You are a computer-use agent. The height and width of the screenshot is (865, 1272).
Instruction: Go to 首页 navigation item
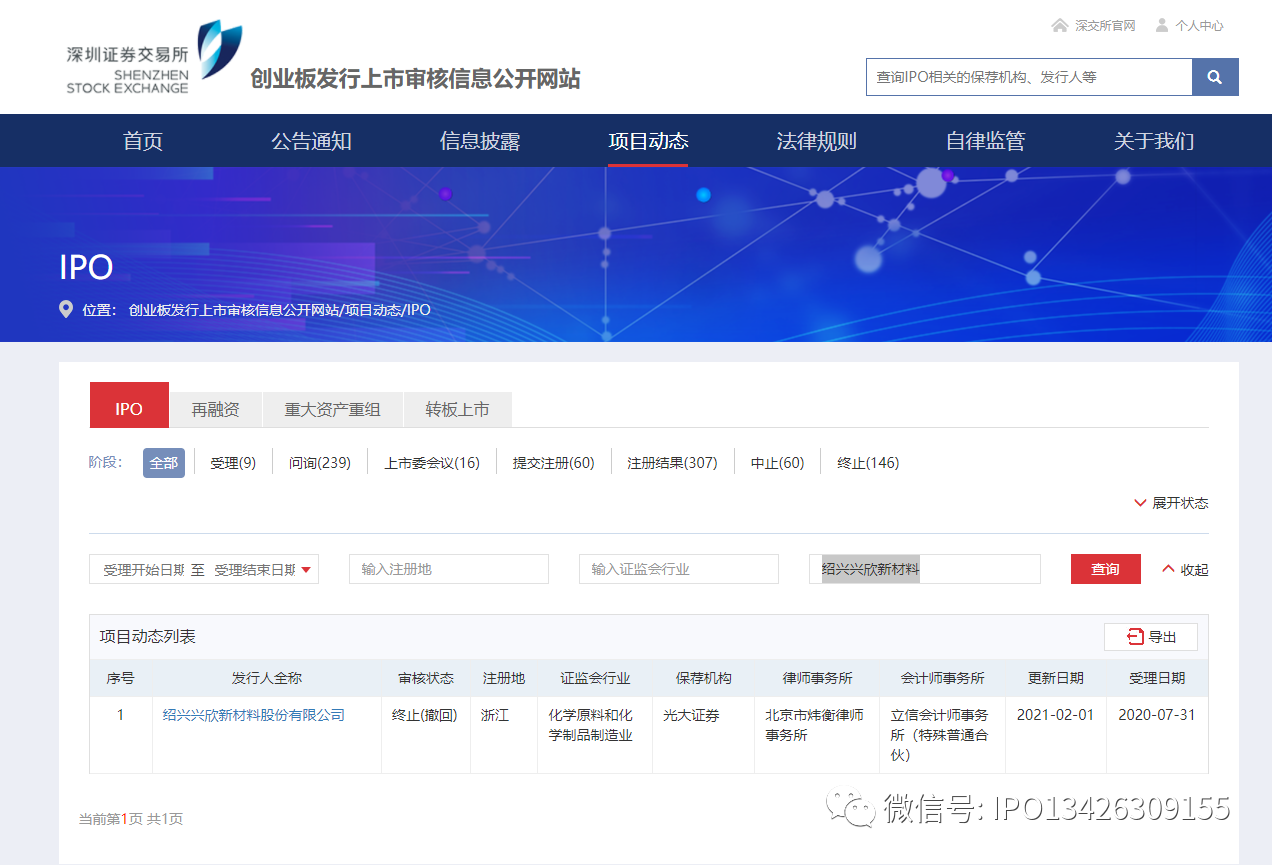tap(143, 141)
